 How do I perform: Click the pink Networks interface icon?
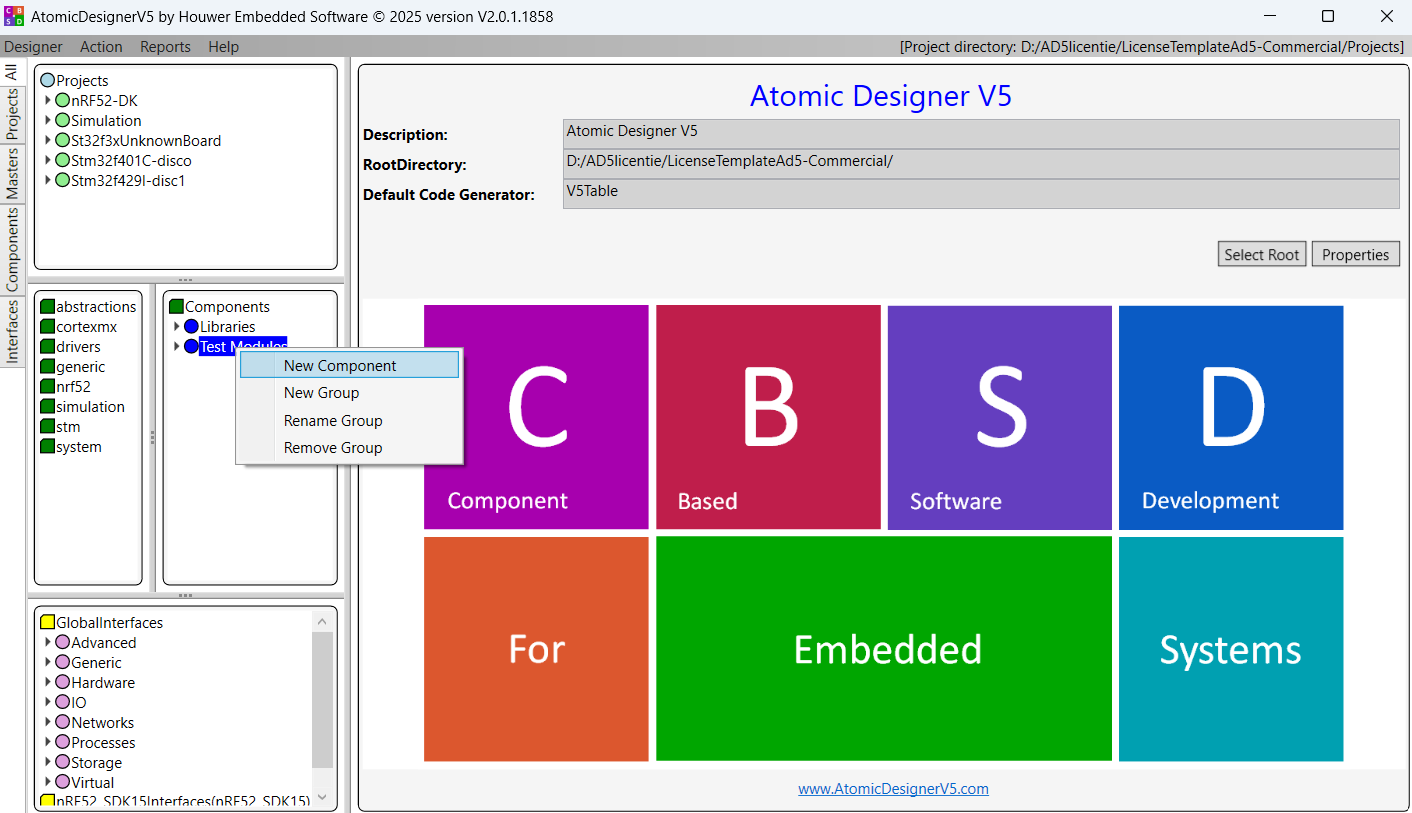point(62,723)
